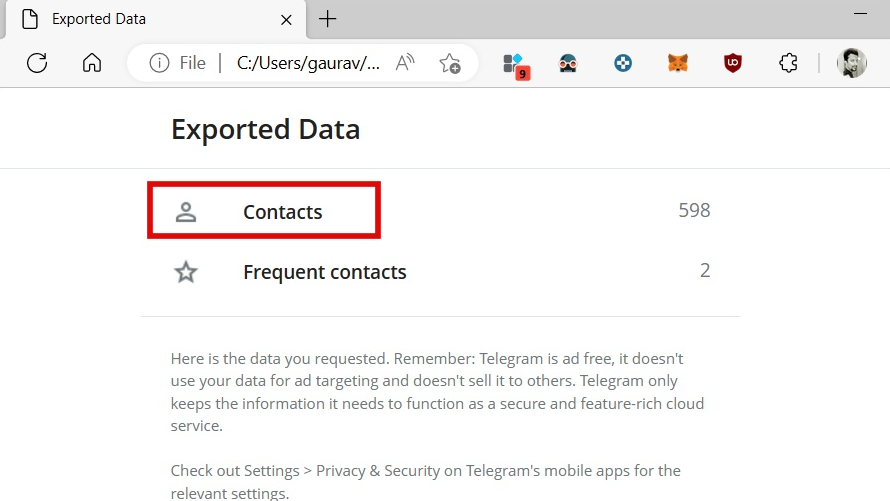The width and height of the screenshot is (890, 501).
Task: Go to the home page icon
Action: tap(92, 63)
